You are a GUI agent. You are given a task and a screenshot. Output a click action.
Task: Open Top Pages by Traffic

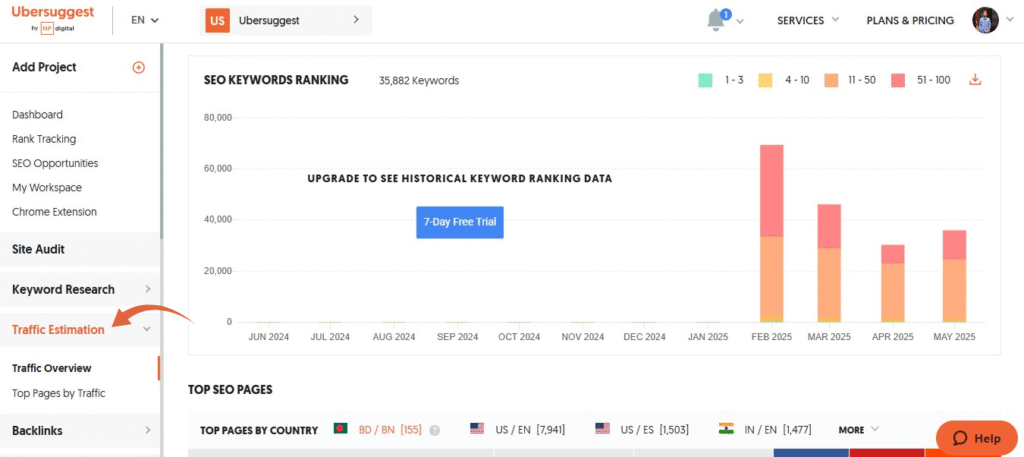pyautogui.click(x=58, y=394)
